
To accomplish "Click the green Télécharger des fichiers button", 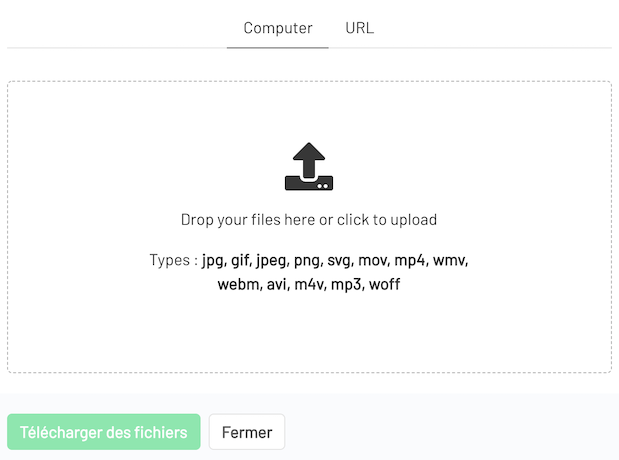I will [x=104, y=432].
